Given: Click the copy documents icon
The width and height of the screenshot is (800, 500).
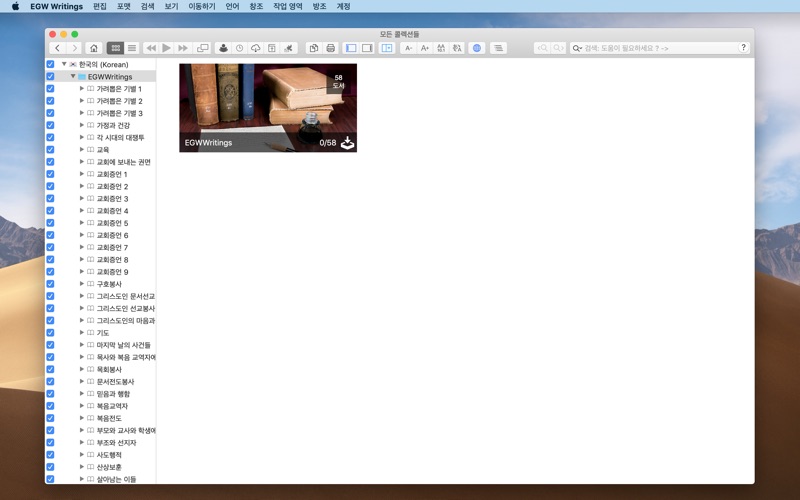Looking at the screenshot, I should tap(314, 48).
